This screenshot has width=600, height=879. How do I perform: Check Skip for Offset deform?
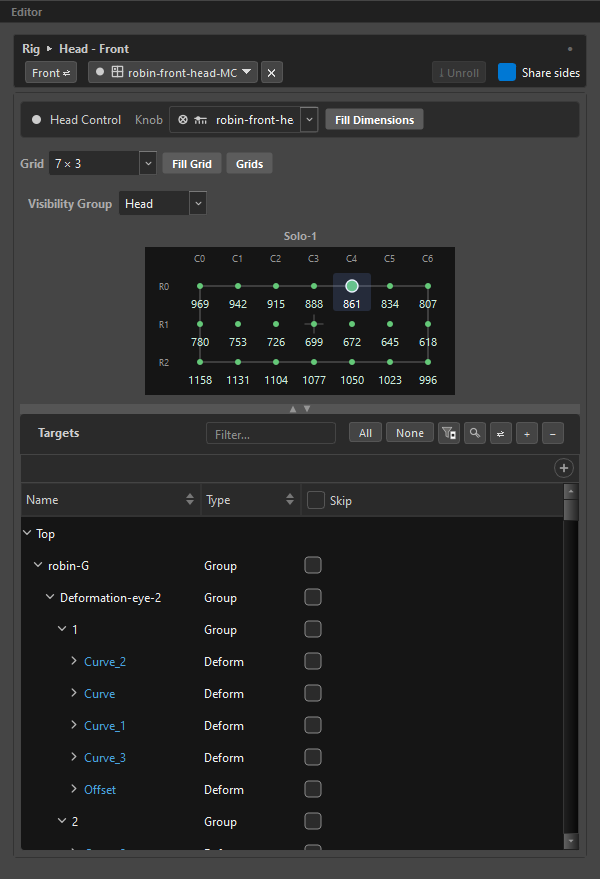pyautogui.click(x=313, y=789)
